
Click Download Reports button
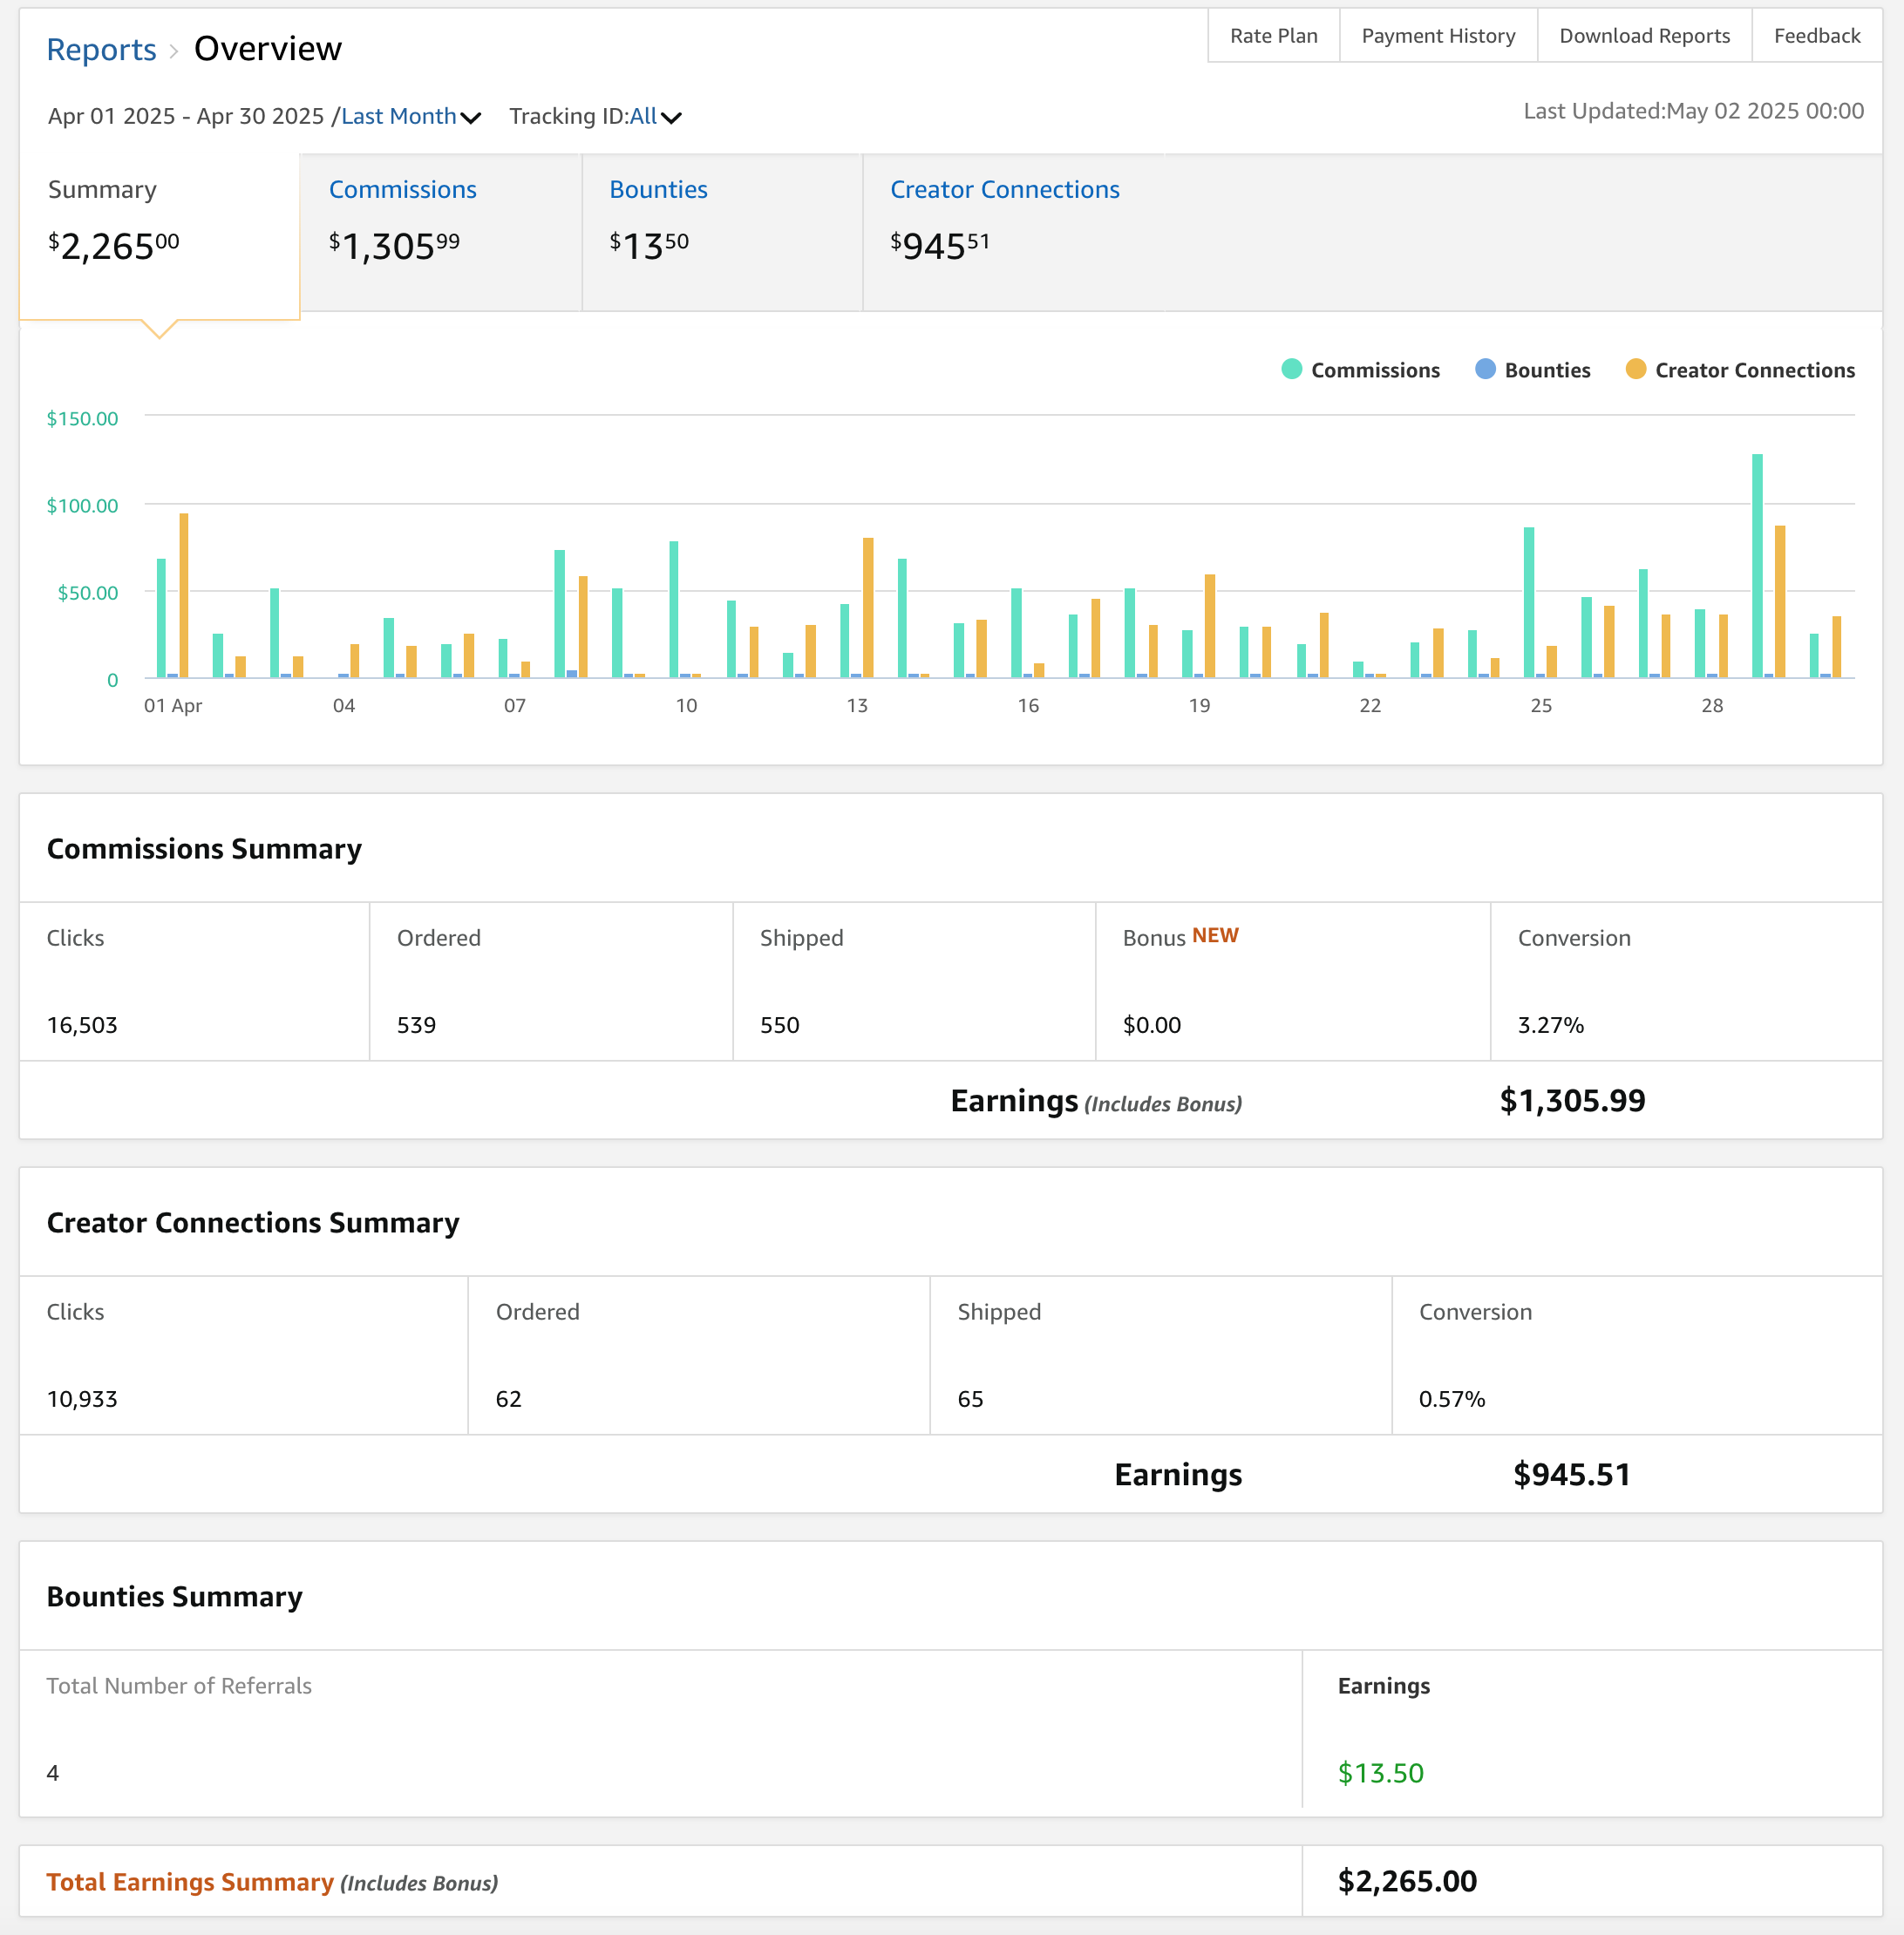coord(1643,36)
